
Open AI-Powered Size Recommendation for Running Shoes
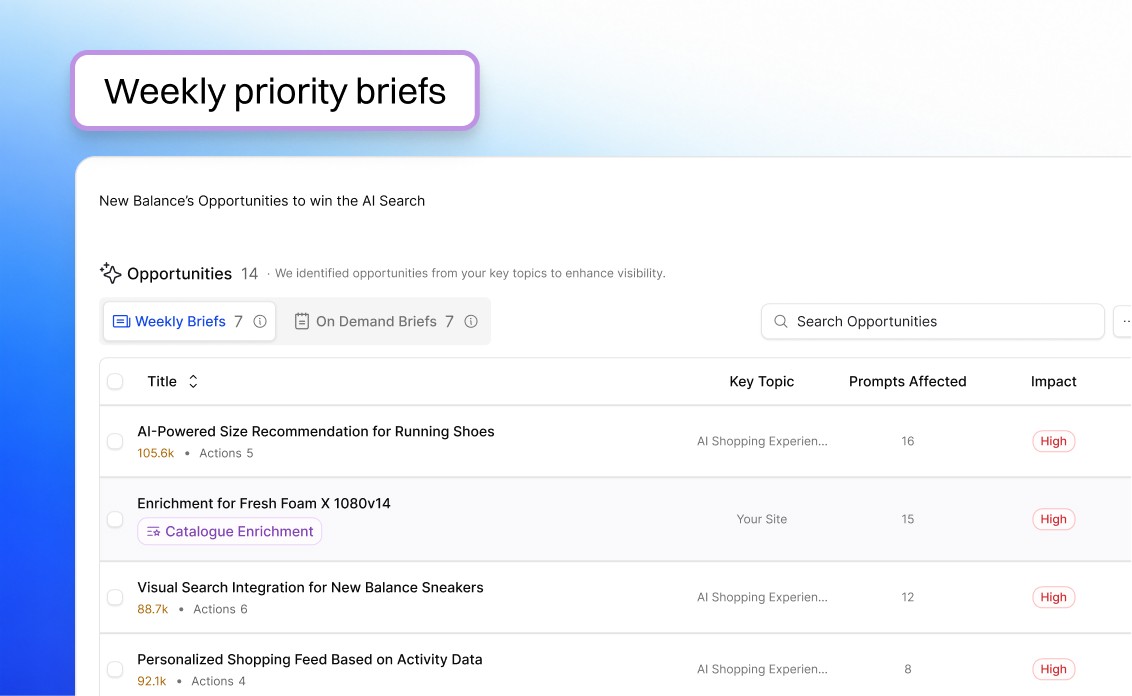click(x=315, y=431)
